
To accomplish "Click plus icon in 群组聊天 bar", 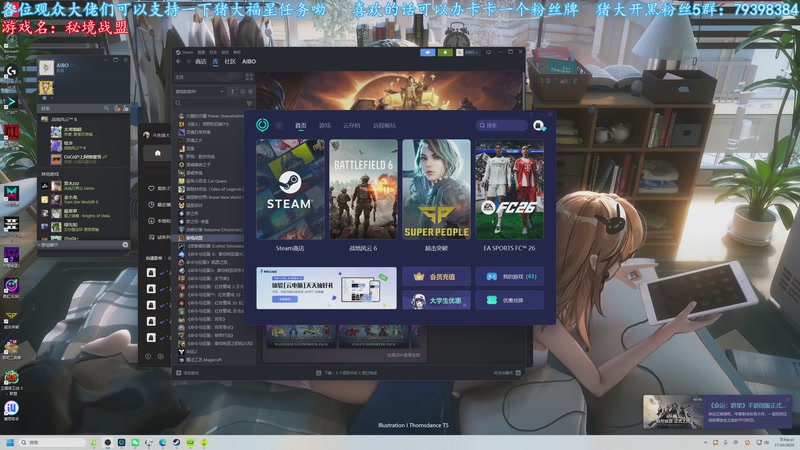I will click(x=125, y=245).
